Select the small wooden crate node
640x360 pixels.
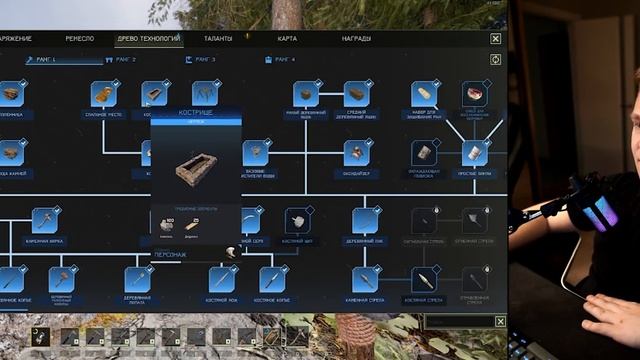(x=306, y=94)
